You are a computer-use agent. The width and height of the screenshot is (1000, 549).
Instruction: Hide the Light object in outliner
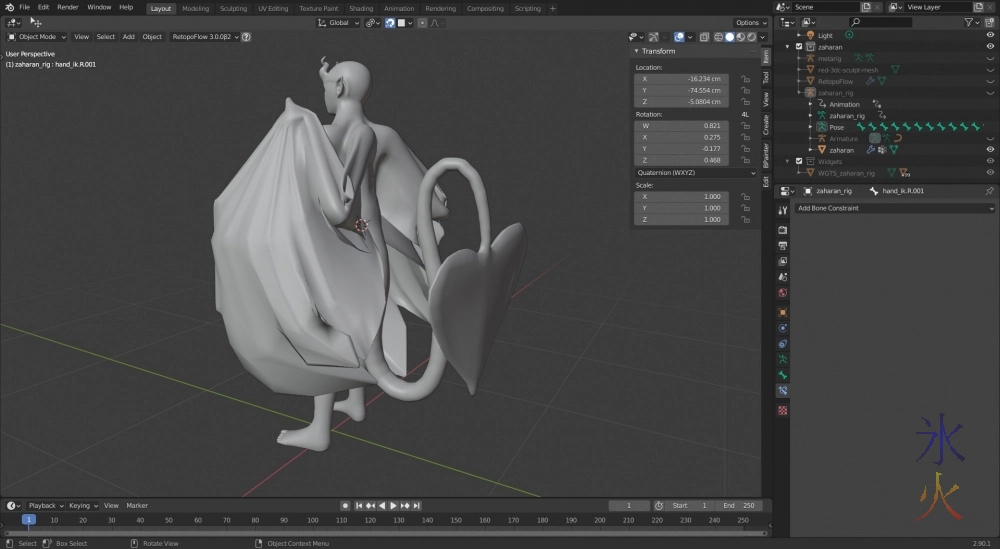[989, 35]
